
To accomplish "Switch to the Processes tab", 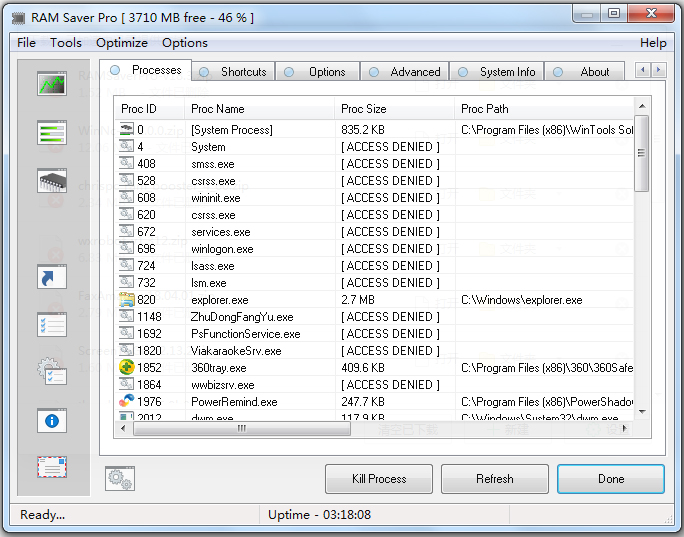I will tap(146, 70).
